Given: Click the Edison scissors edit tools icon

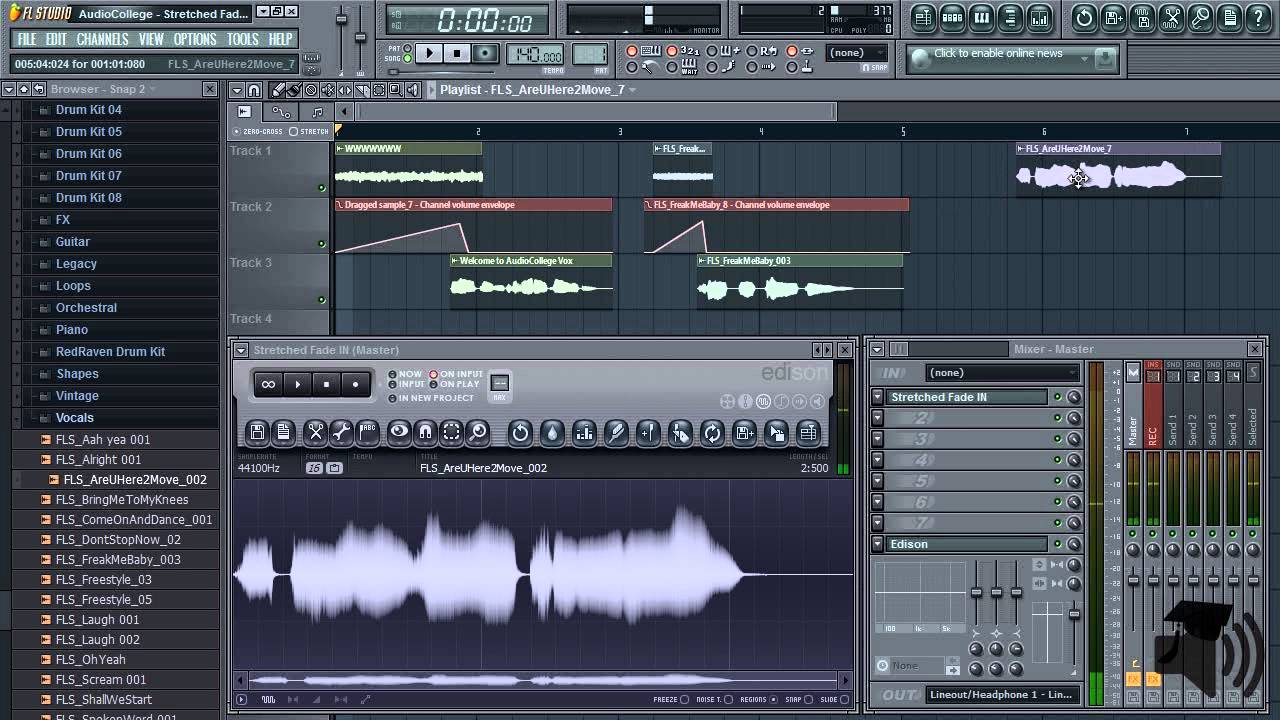Looking at the screenshot, I should [x=316, y=432].
